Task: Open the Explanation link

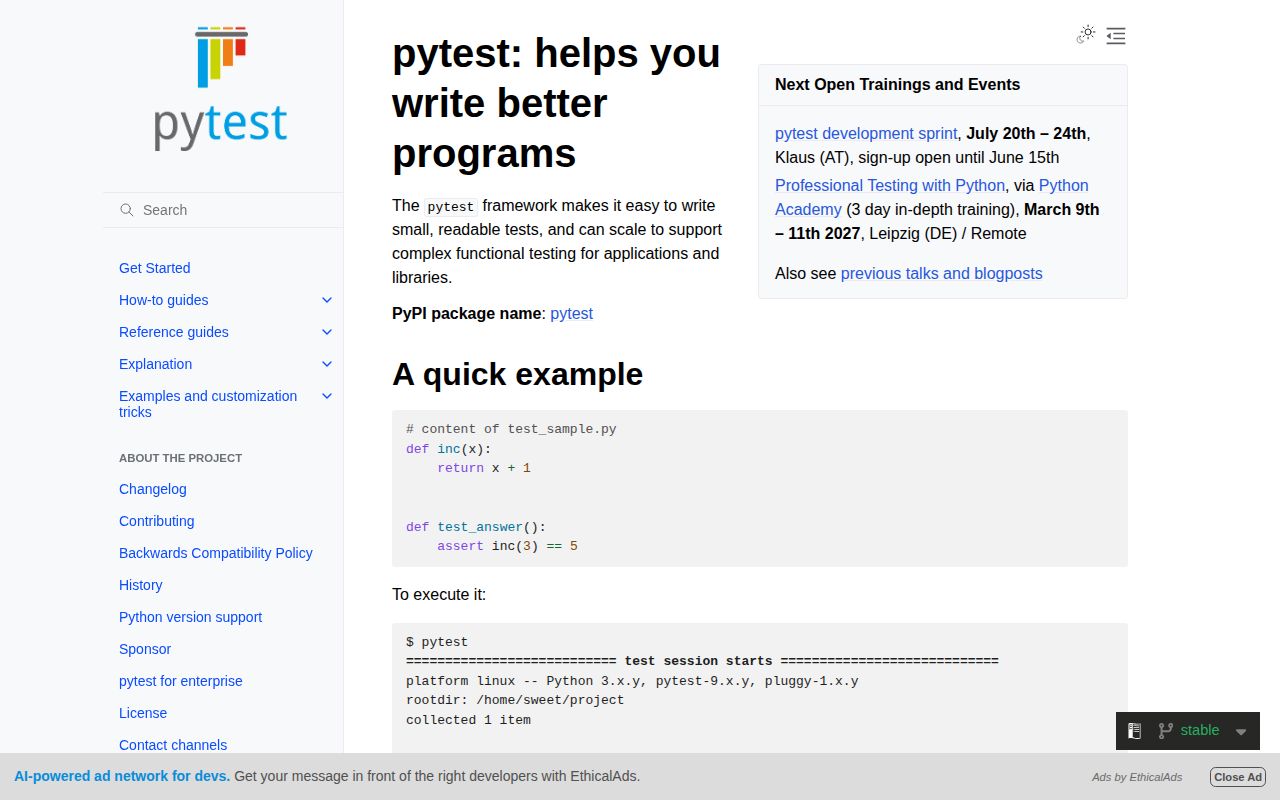Action: pyautogui.click(x=155, y=364)
